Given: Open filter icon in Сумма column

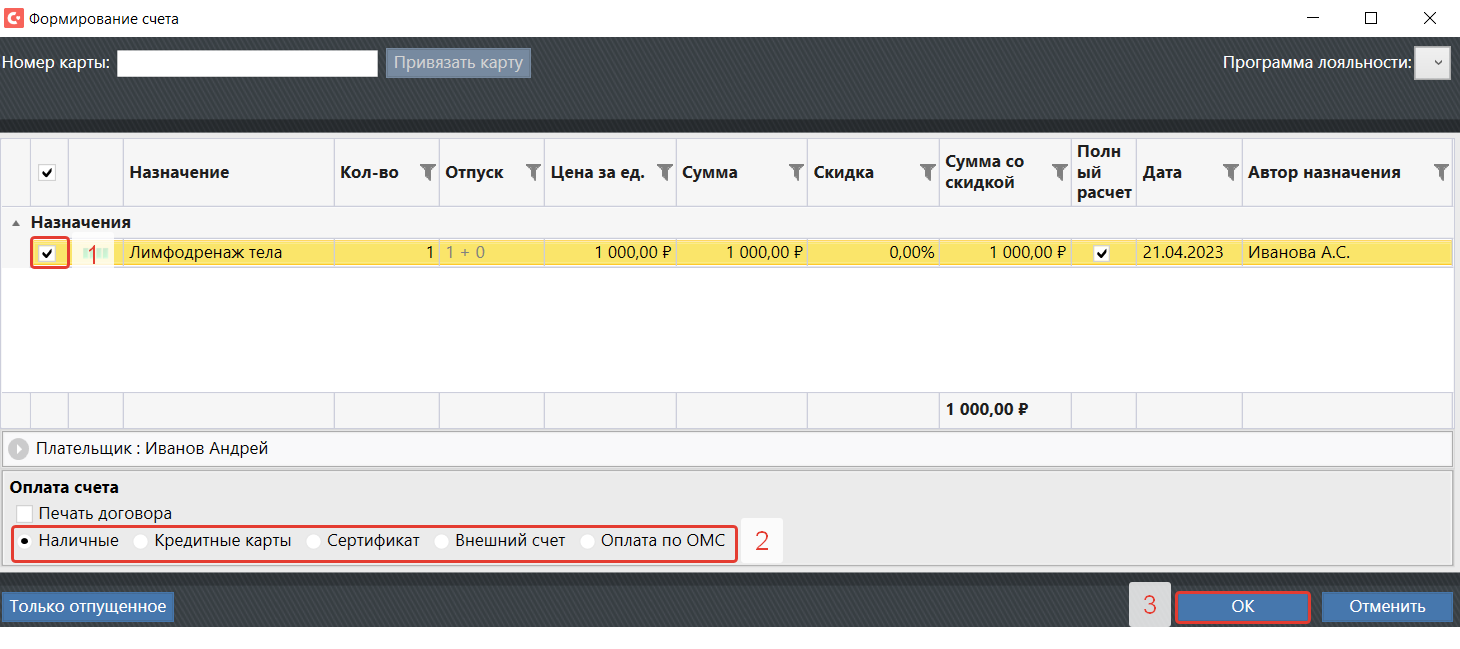Looking at the screenshot, I should [x=796, y=172].
